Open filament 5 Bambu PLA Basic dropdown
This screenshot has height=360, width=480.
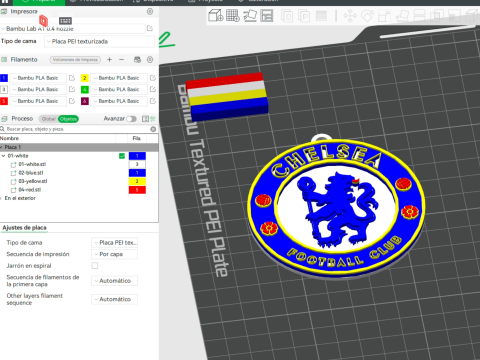(x=38, y=101)
